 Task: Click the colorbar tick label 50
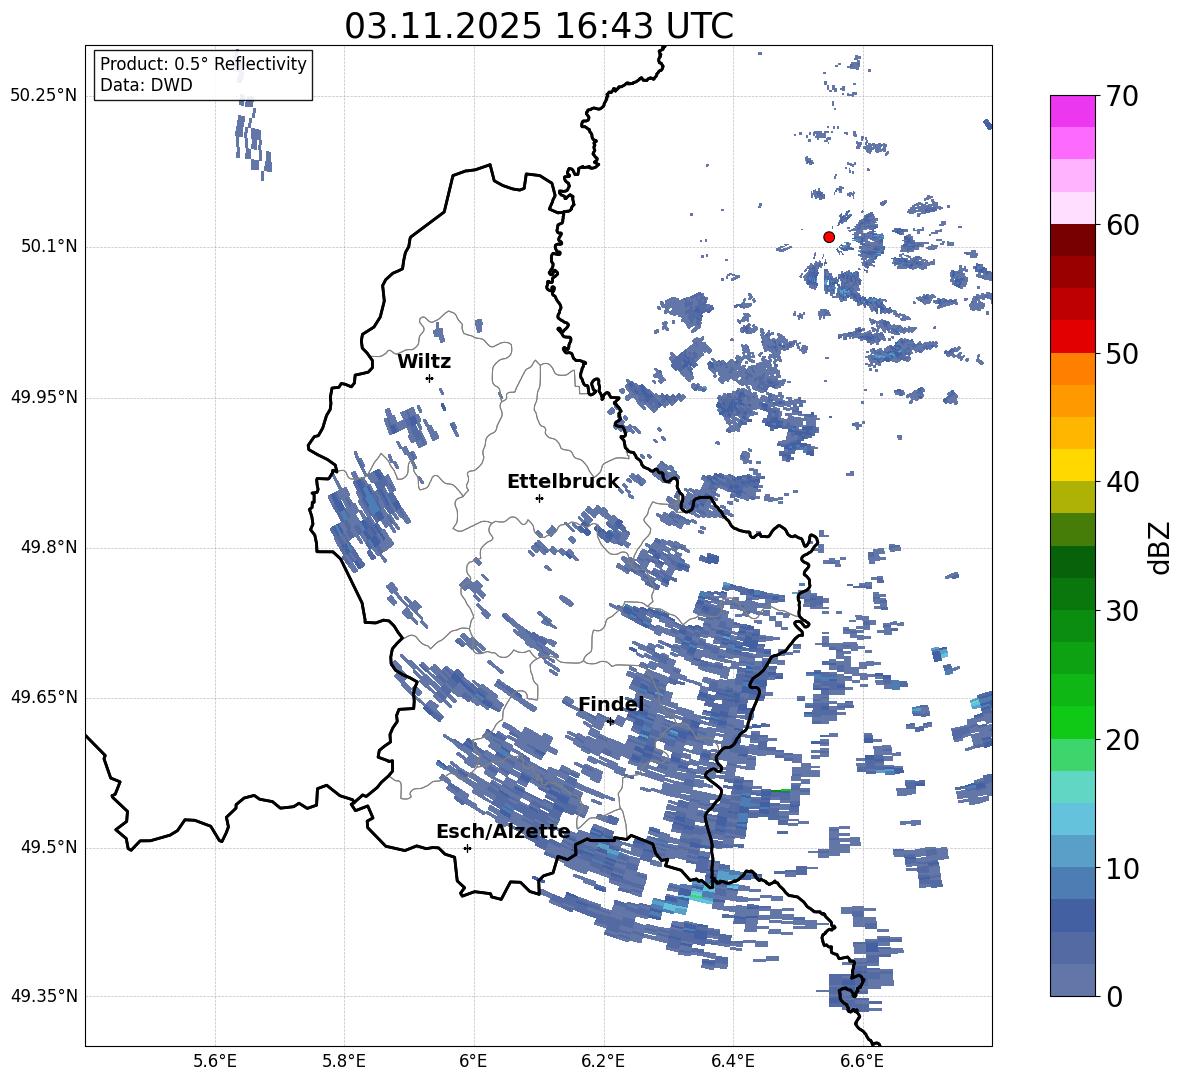[1122, 354]
